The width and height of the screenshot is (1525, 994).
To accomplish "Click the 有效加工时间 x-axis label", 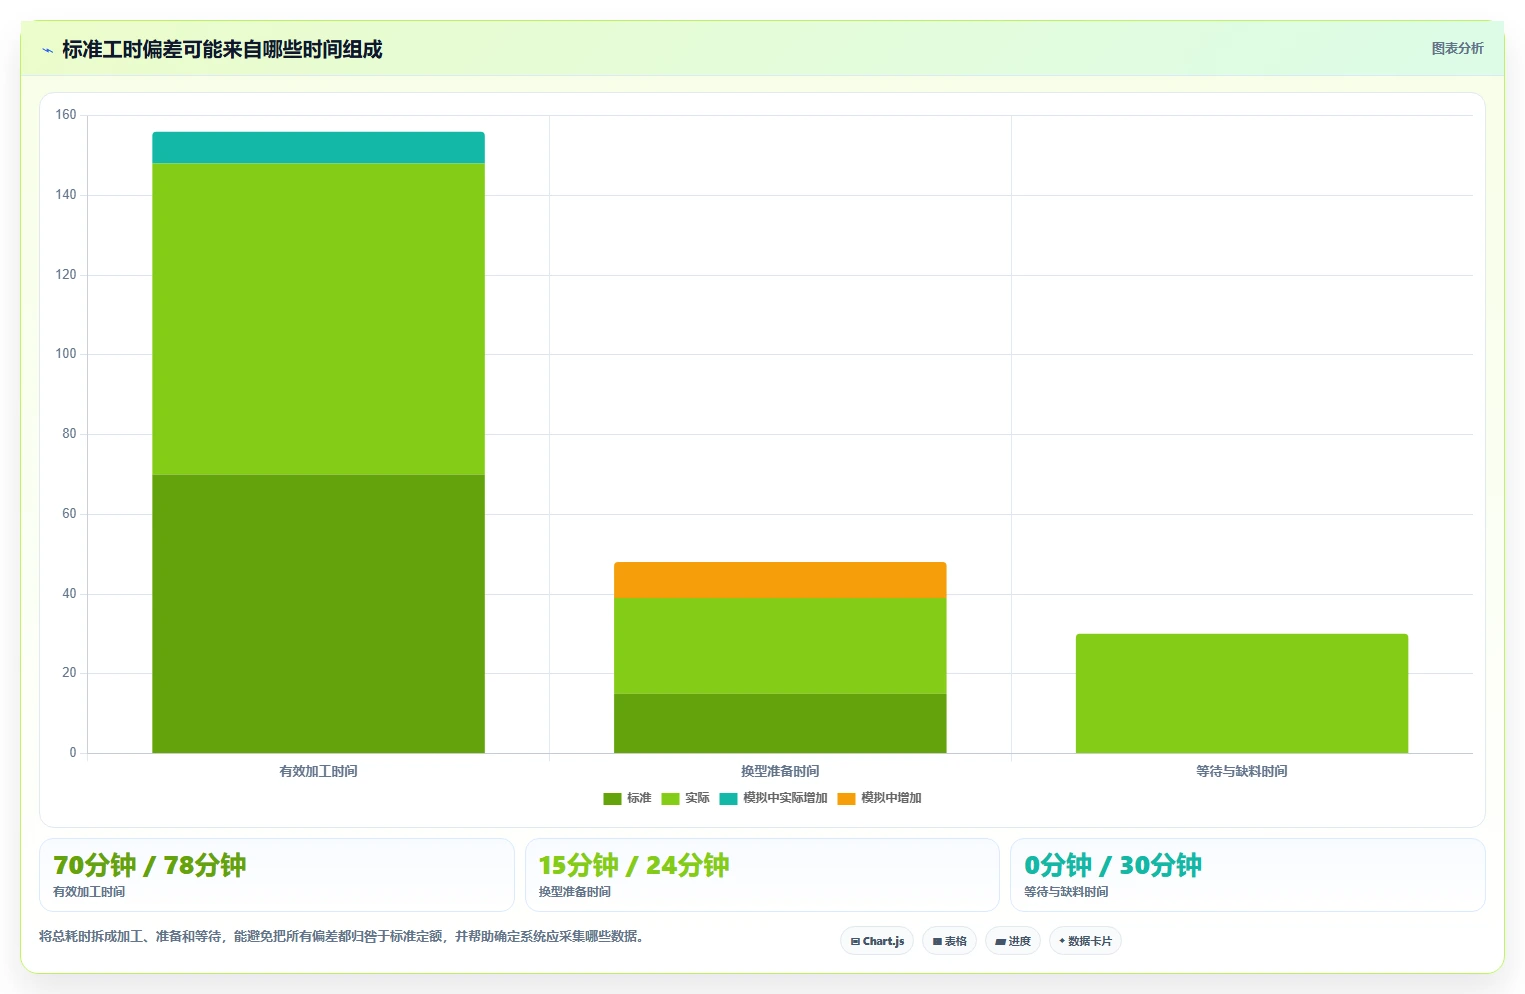I will coord(318,771).
